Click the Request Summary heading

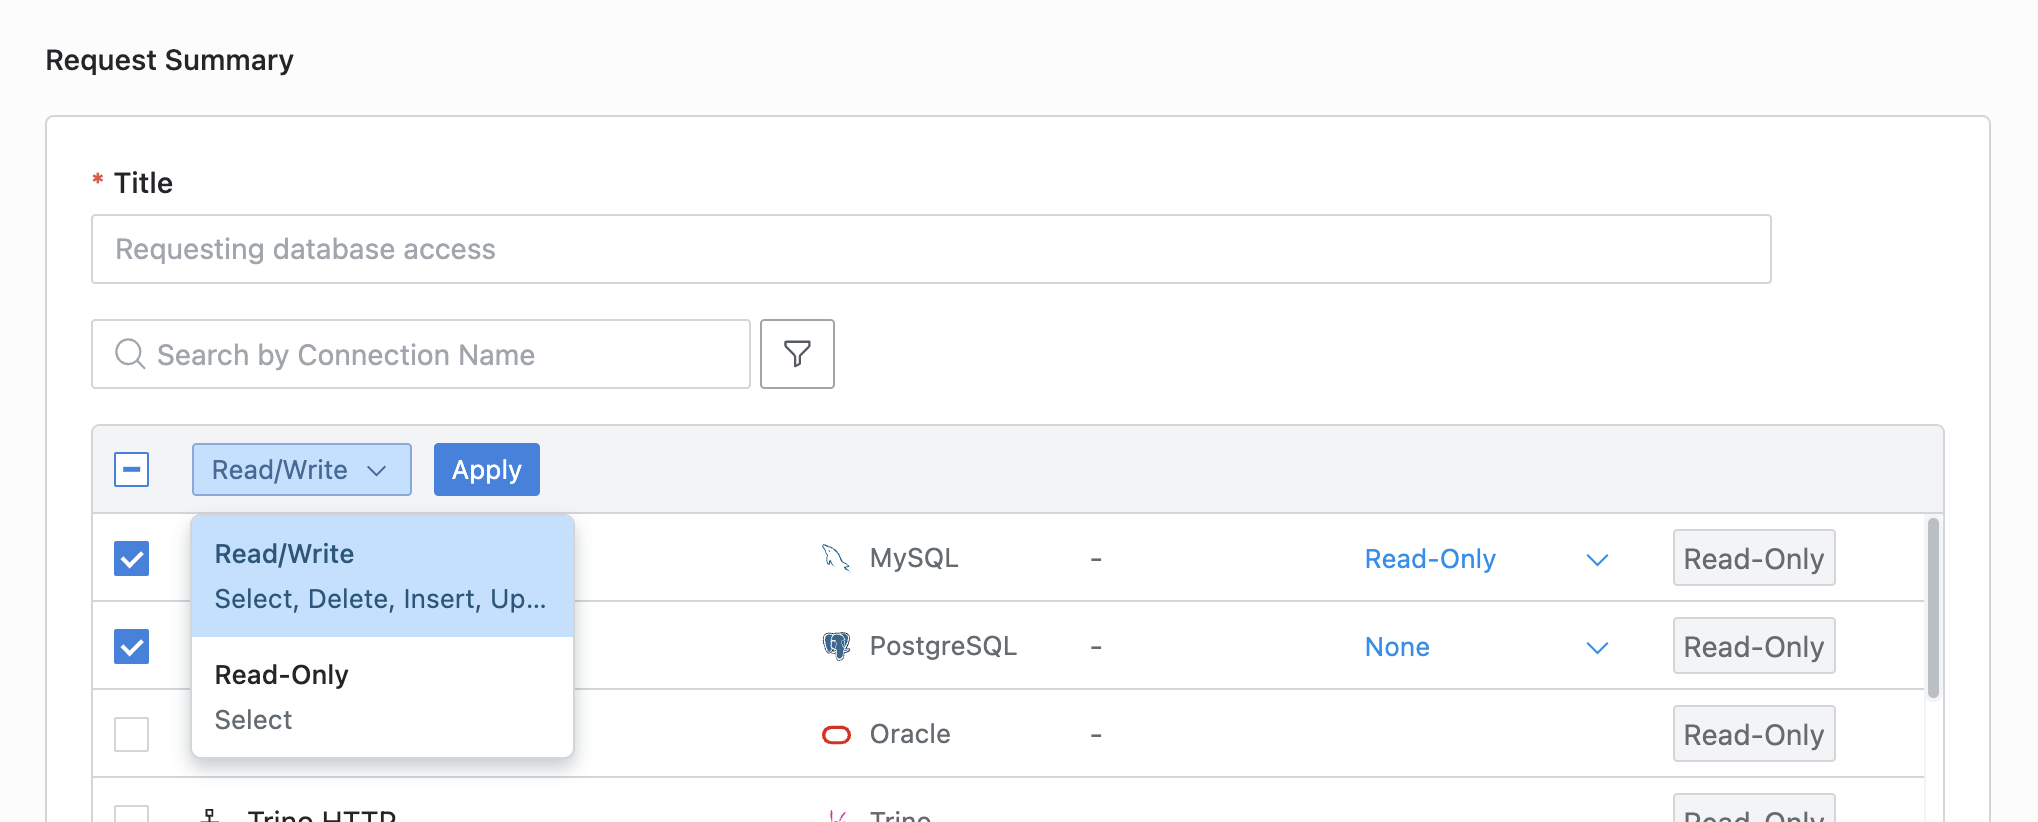pos(170,60)
